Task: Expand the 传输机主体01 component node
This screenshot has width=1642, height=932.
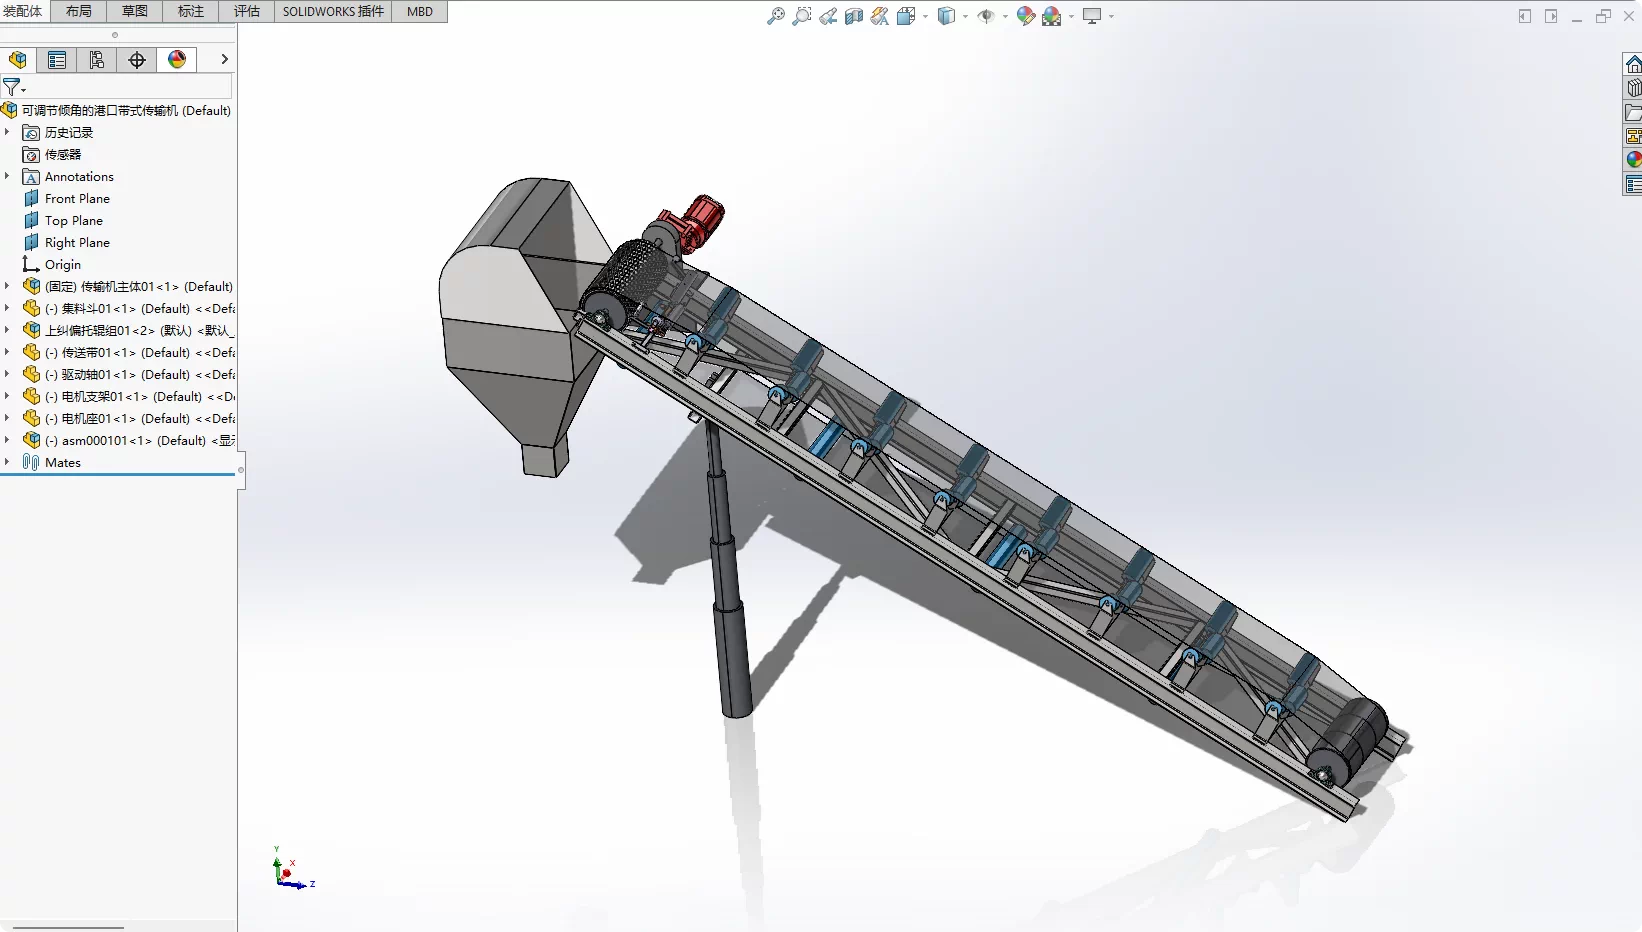Action: [7, 287]
